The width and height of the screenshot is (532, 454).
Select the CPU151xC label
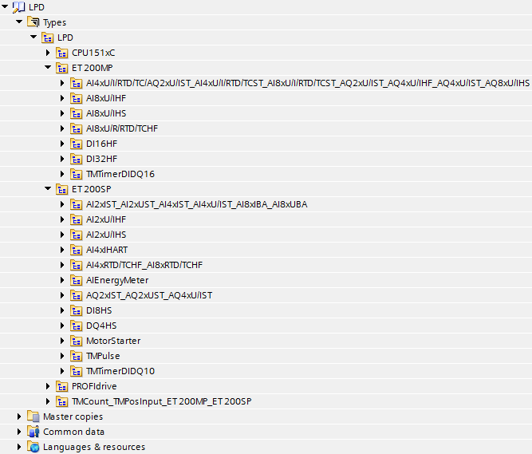(x=93, y=53)
